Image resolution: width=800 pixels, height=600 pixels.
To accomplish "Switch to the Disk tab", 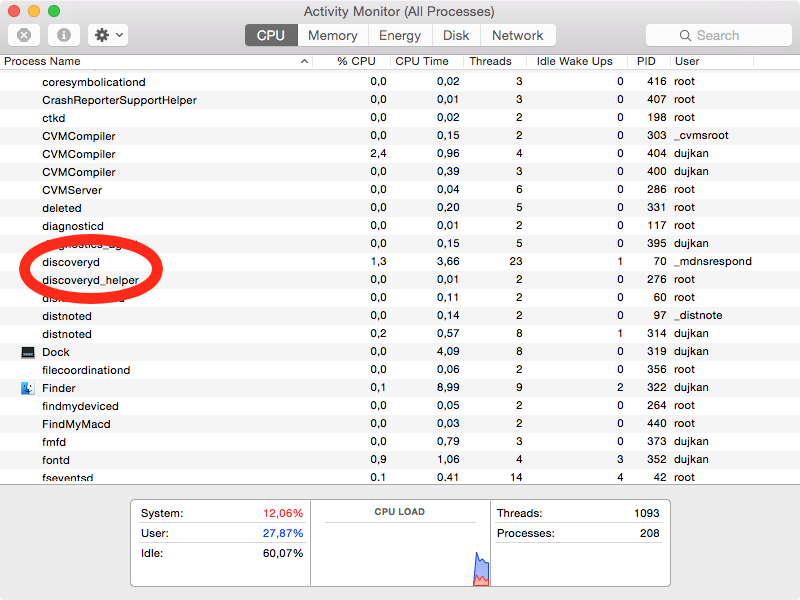I will [456, 35].
